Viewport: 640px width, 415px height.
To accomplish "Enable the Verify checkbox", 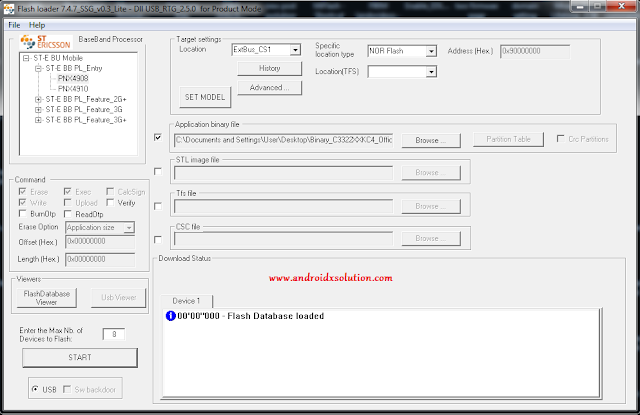I will coord(110,202).
